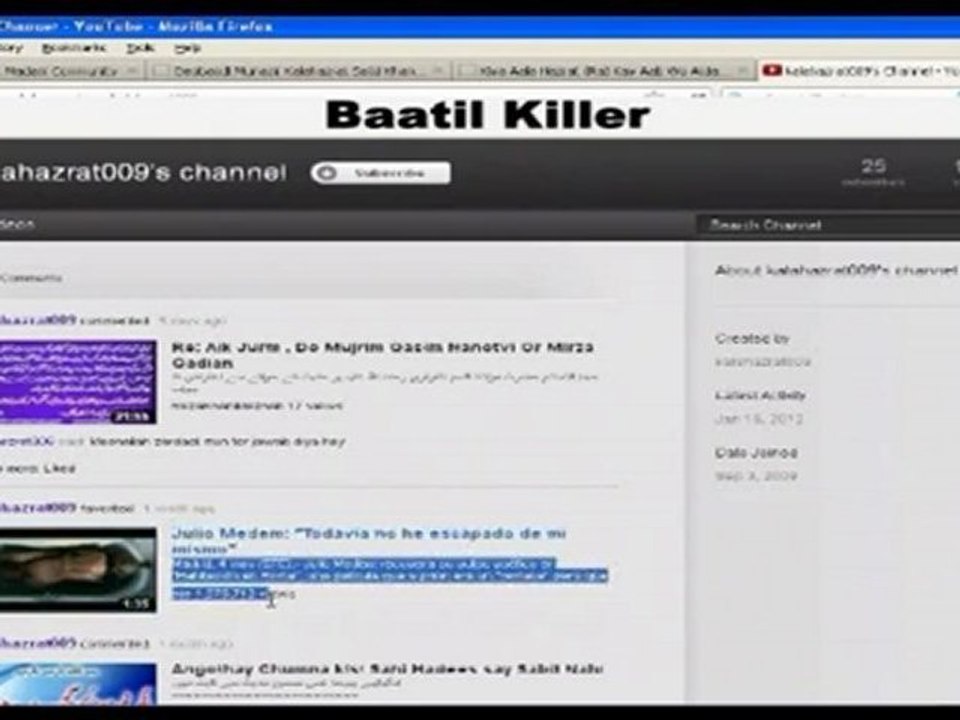Click the YouTube favicon on the channel tab
This screenshot has width=960, height=720.
tap(771, 71)
